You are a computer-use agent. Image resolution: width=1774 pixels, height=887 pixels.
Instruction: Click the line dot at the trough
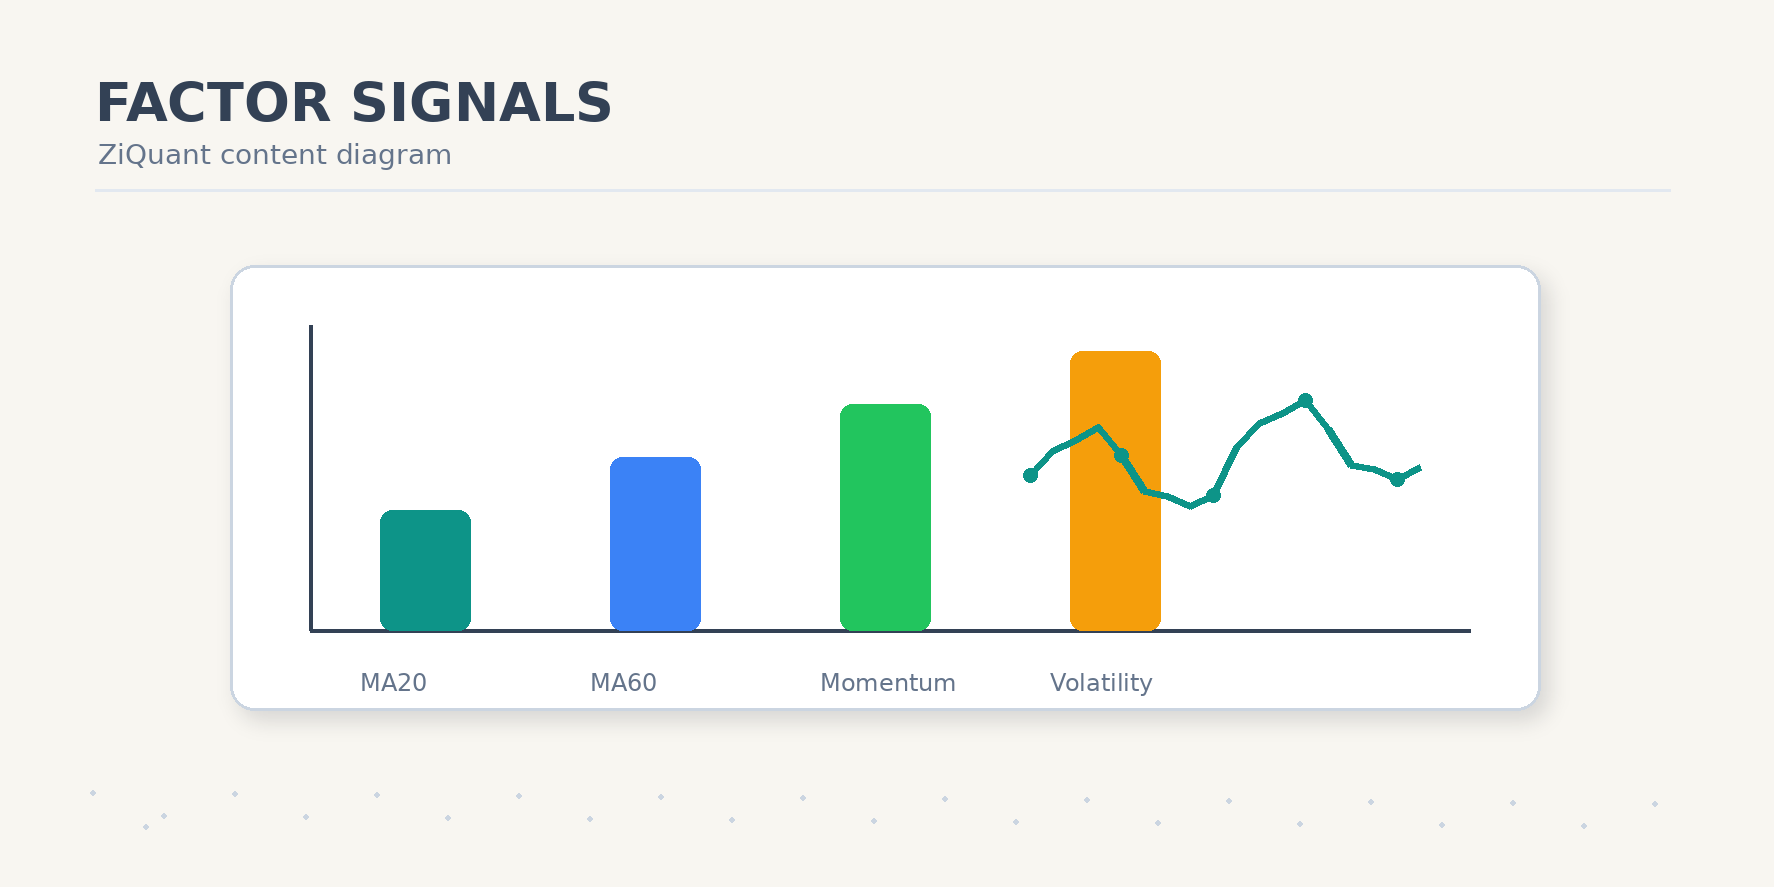pos(1213,495)
